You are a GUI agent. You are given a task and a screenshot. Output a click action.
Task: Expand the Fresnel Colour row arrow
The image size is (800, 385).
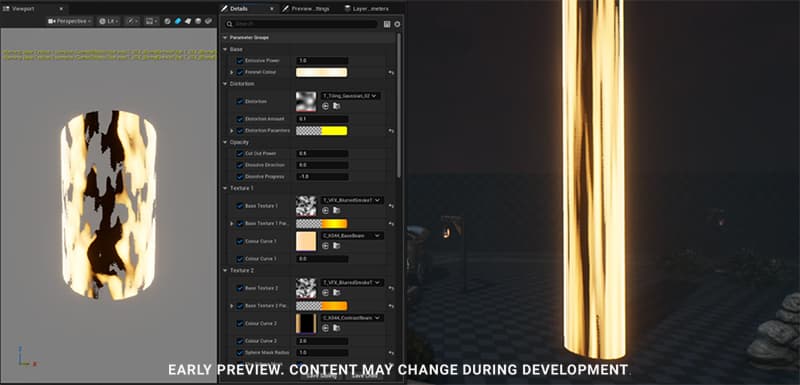[232, 72]
